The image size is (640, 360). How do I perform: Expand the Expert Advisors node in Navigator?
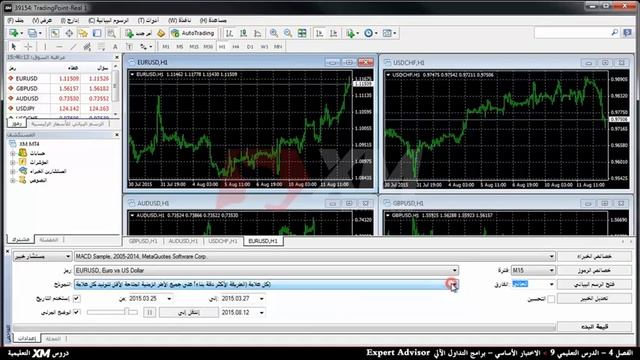point(13,171)
